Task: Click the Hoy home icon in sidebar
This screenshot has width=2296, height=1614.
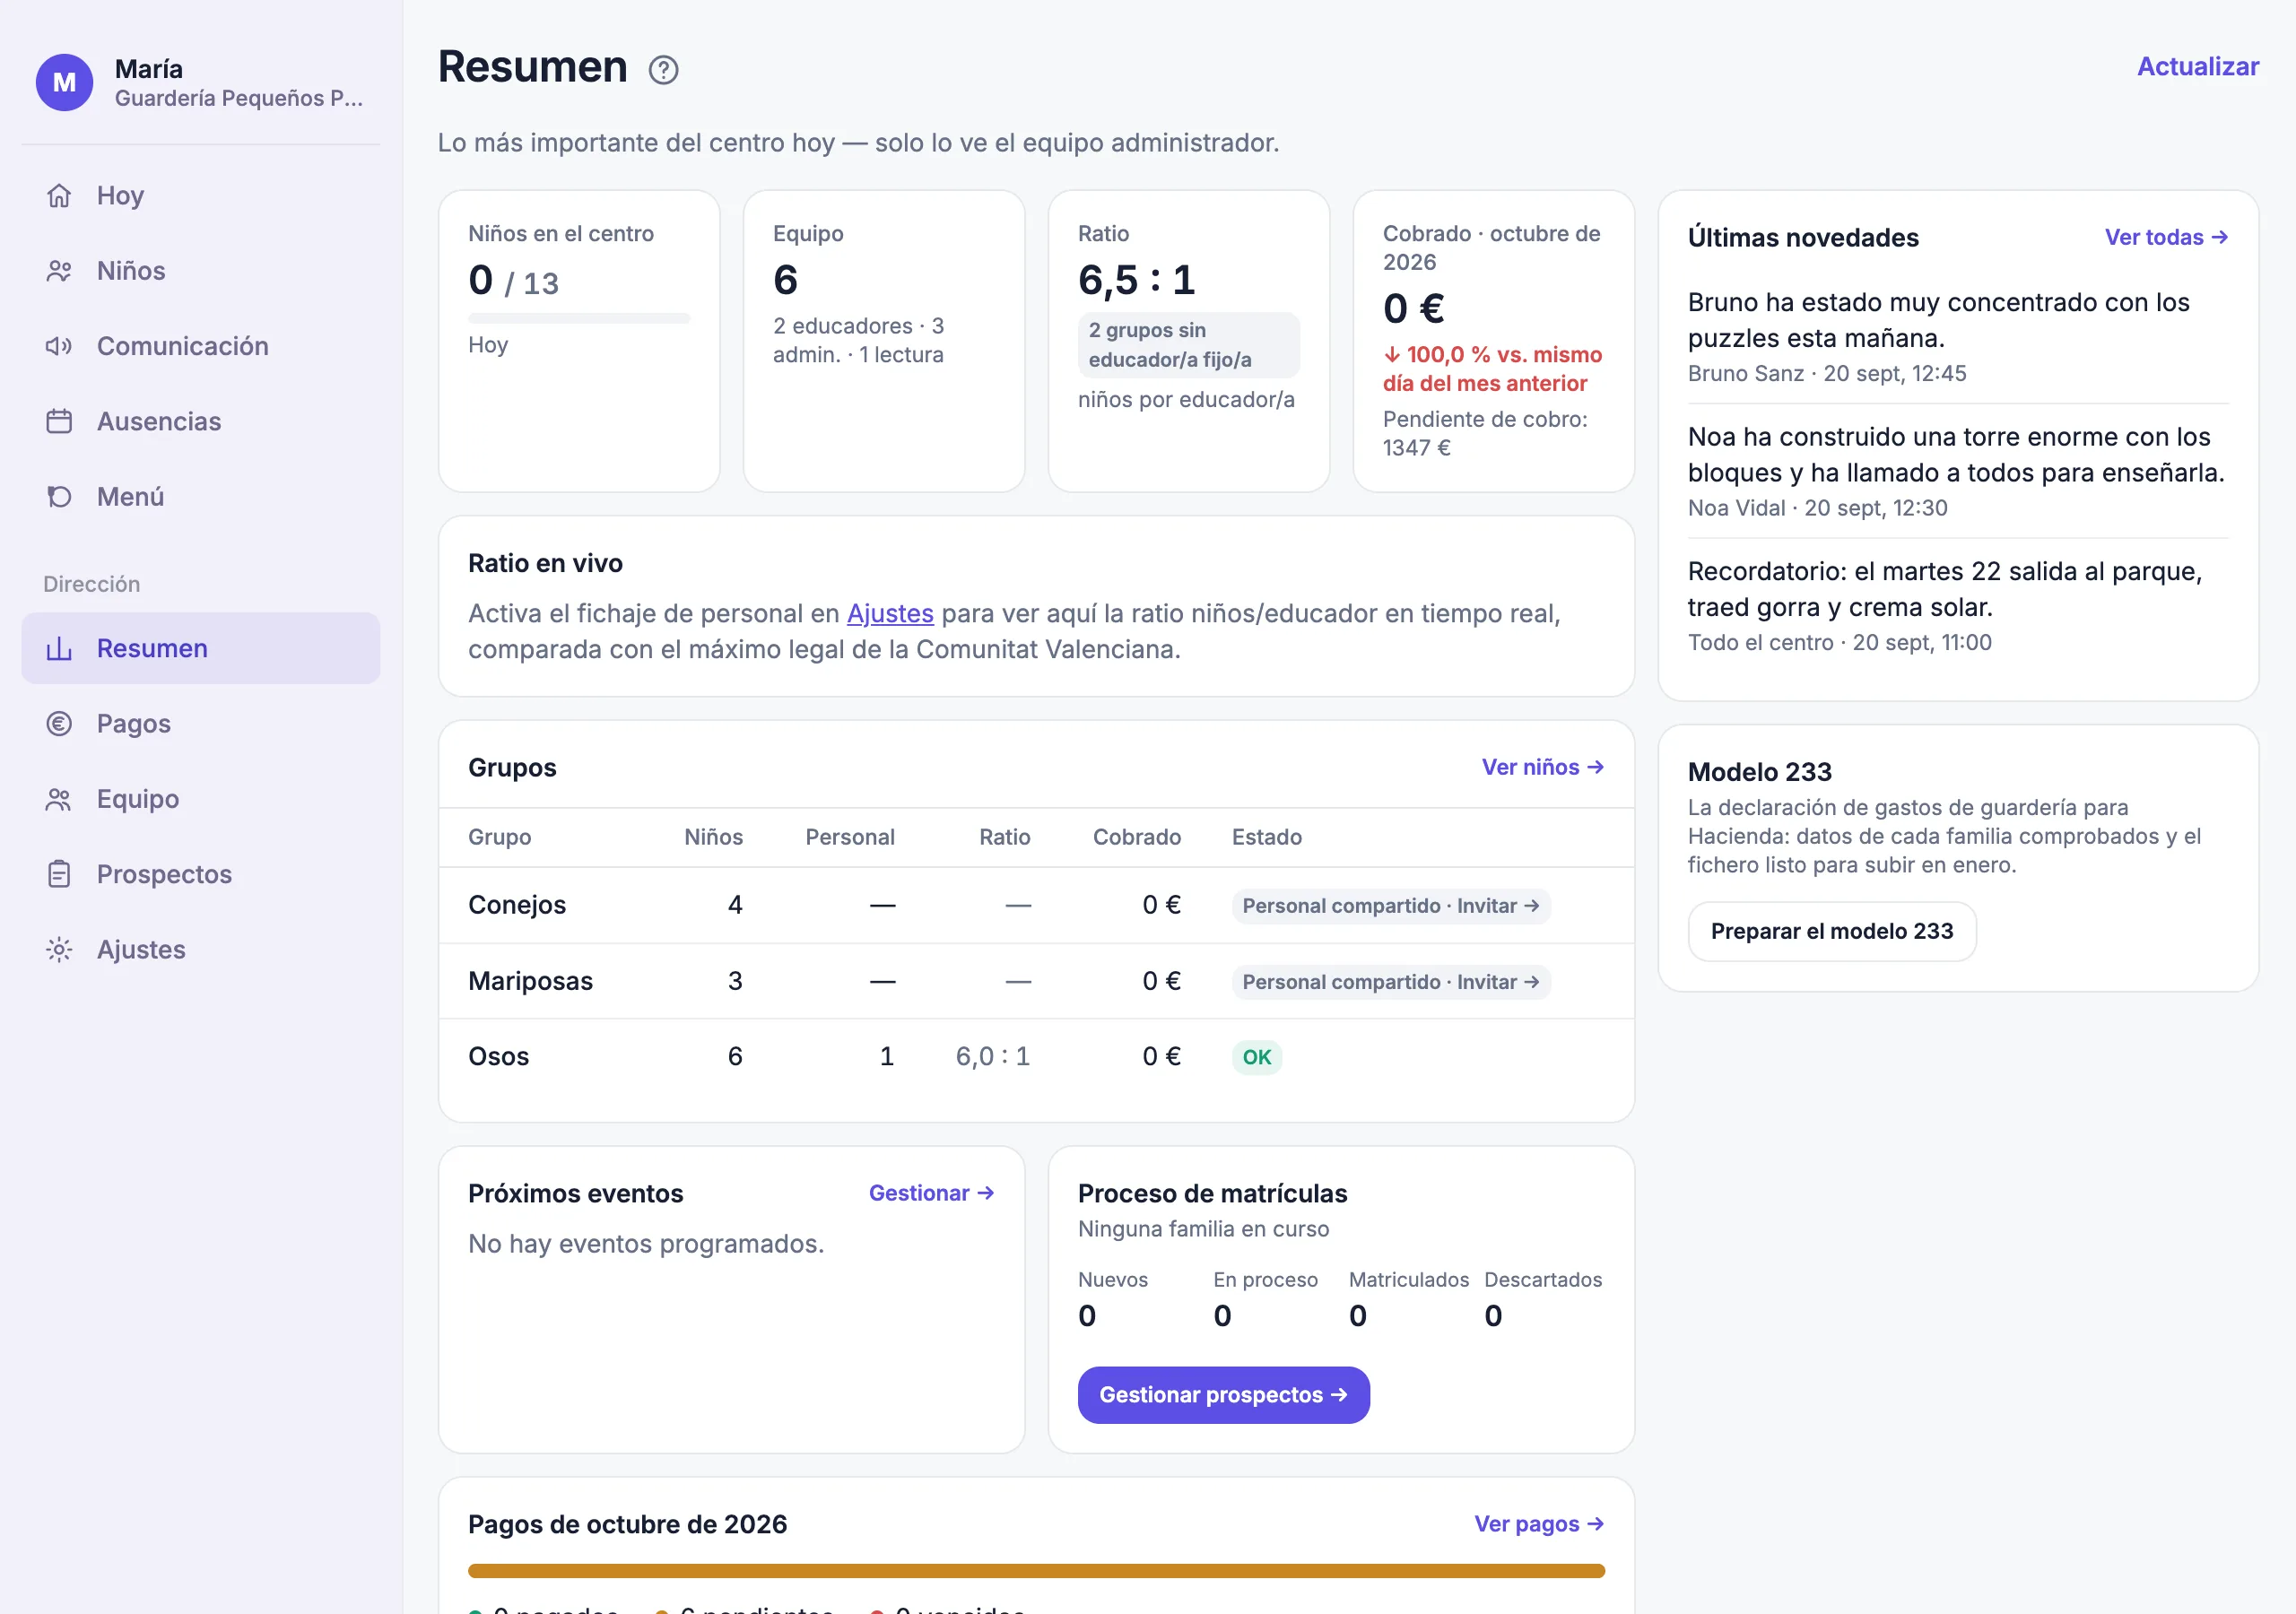Action: pyautogui.click(x=59, y=196)
